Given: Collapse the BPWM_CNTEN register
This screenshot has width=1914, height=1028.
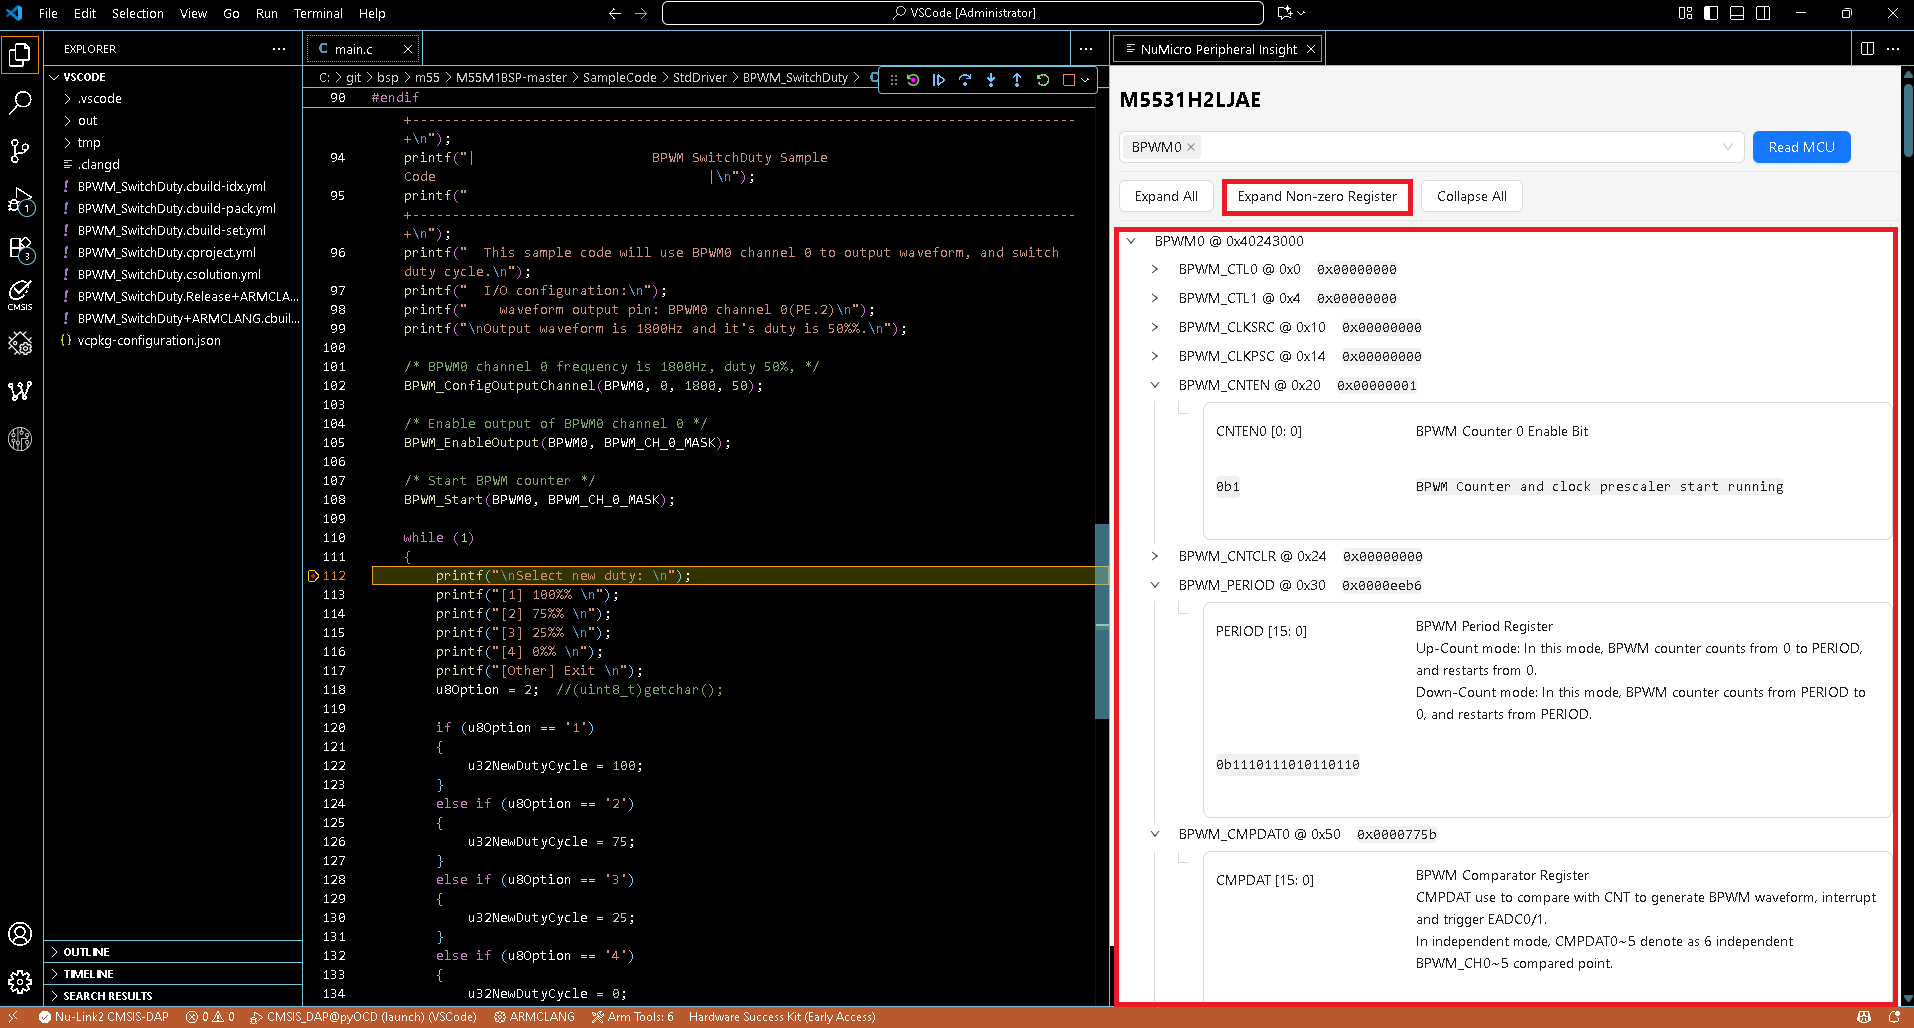Looking at the screenshot, I should (x=1155, y=385).
